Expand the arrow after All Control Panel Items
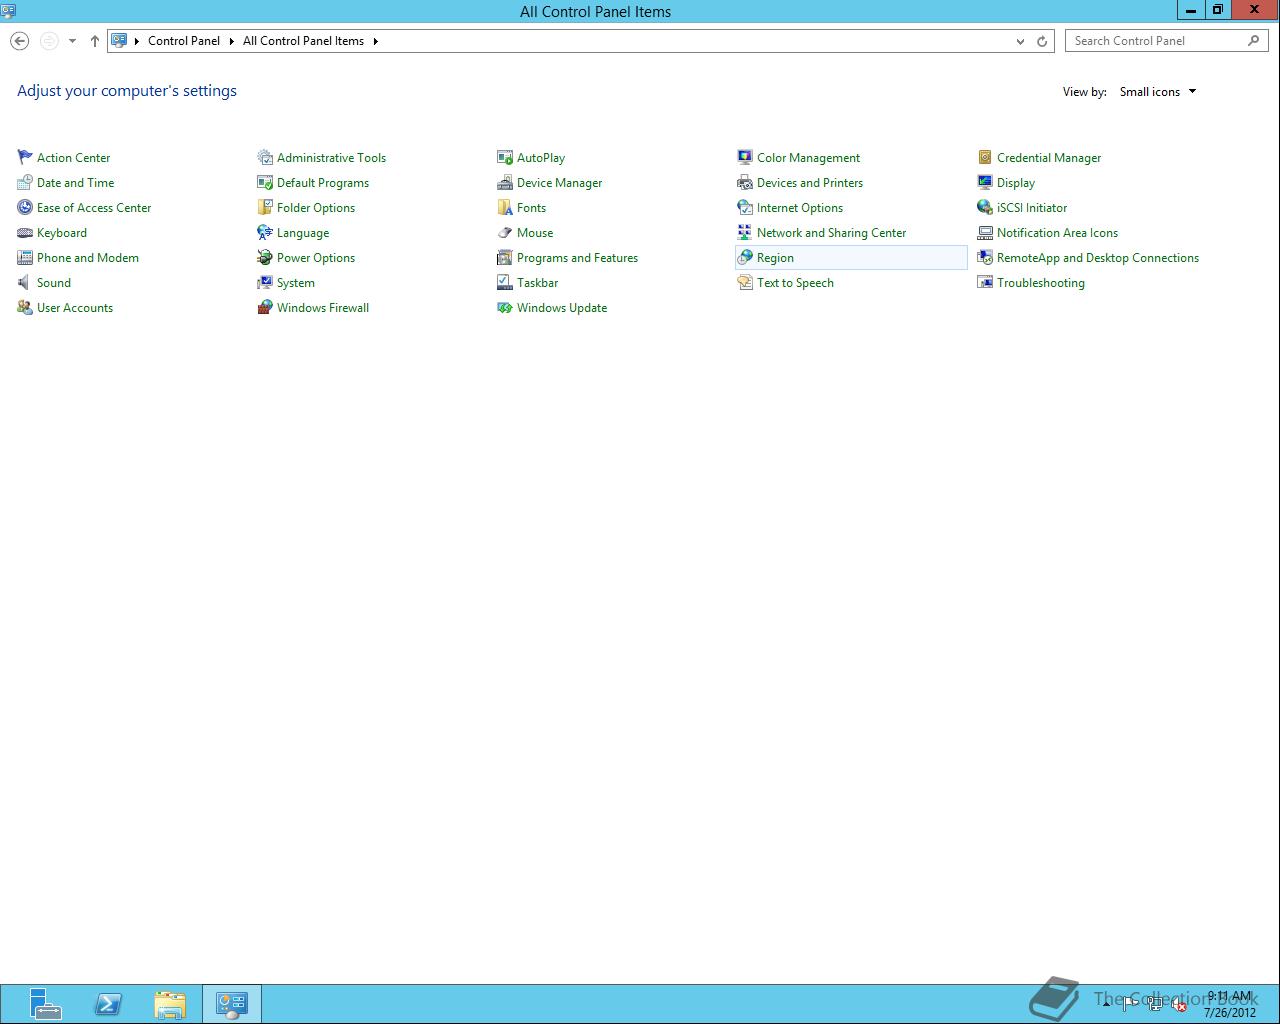The height and width of the screenshot is (1024, 1280). (x=376, y=41)
